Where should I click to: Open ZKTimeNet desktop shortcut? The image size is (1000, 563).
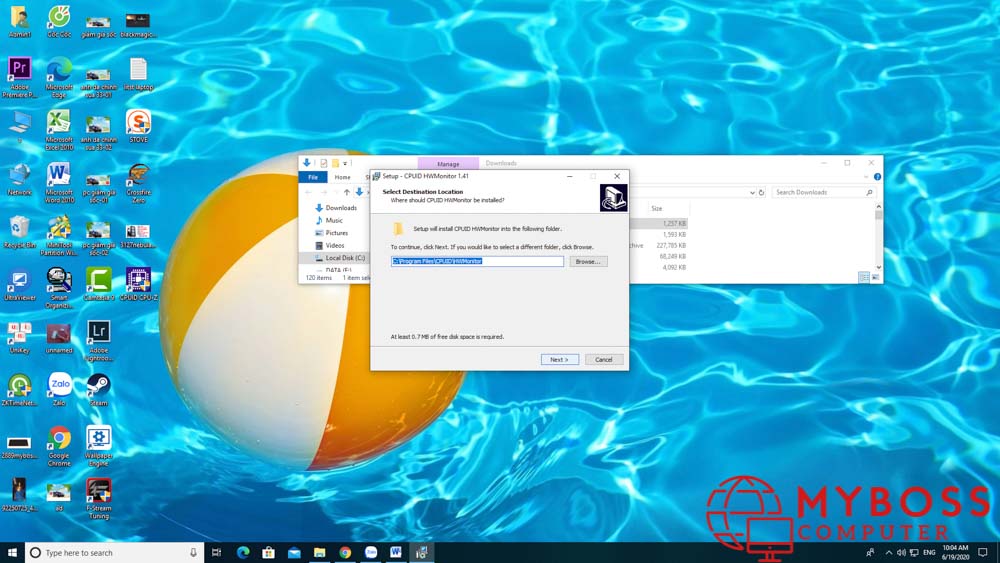(19, 390)
